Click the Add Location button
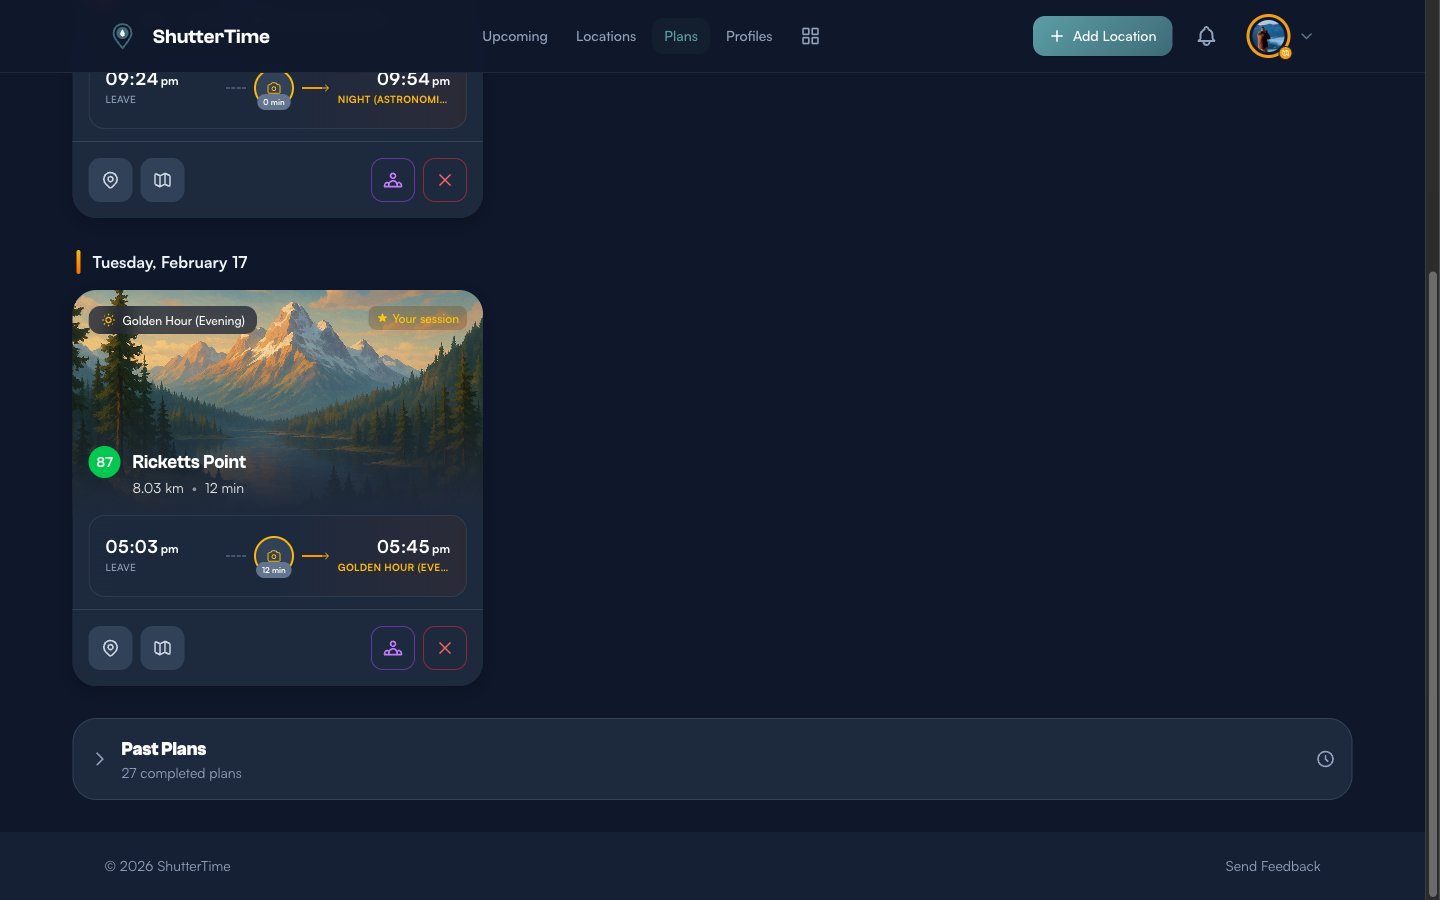Image resolution: width=1440 pixels, height=900 pixels. click(1102, 36)
